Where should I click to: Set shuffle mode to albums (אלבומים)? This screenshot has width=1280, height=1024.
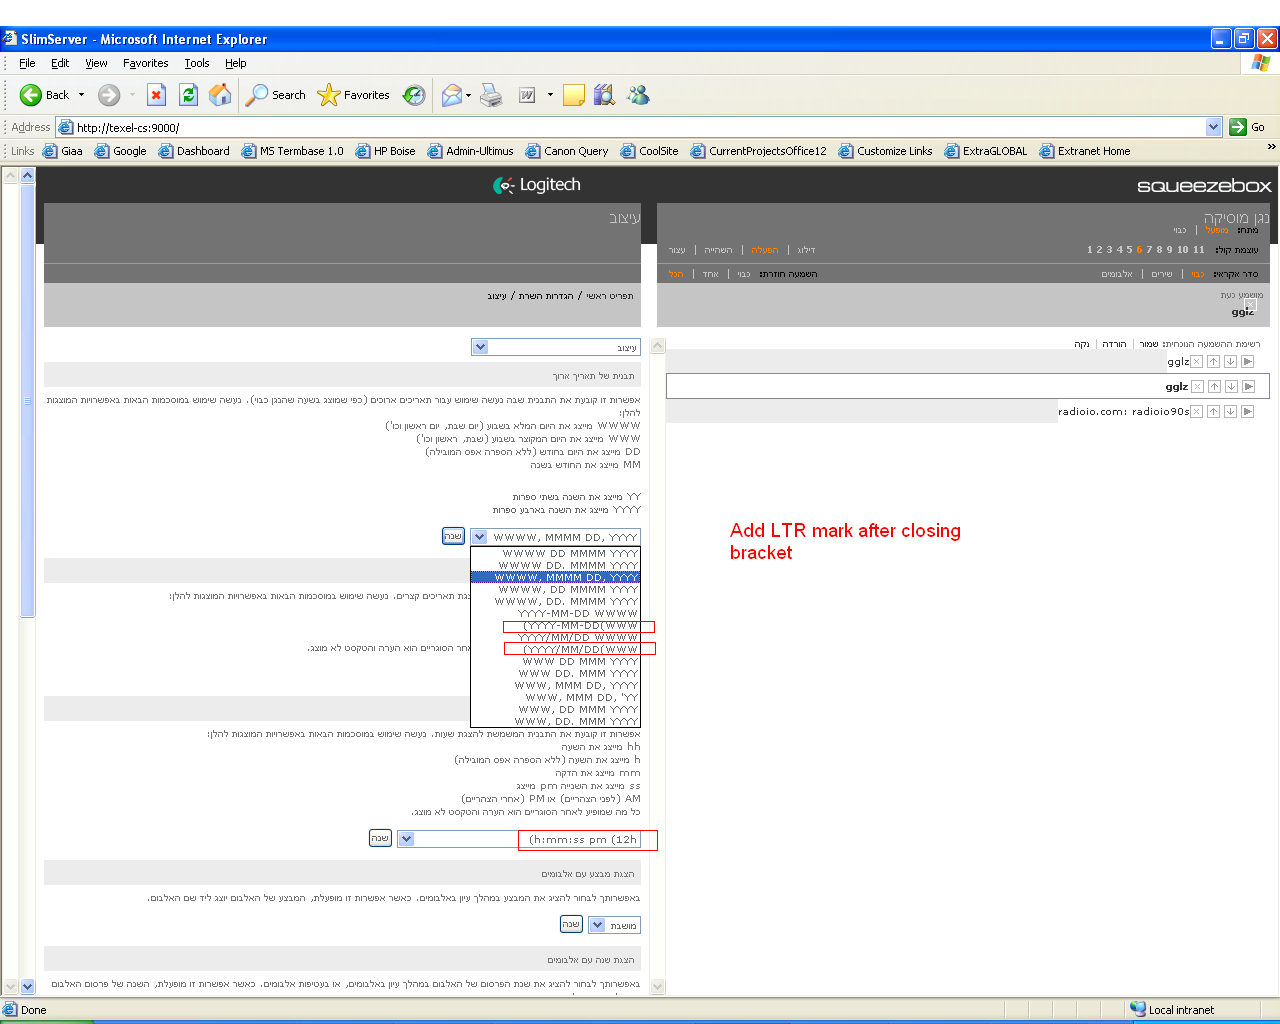1117,274
